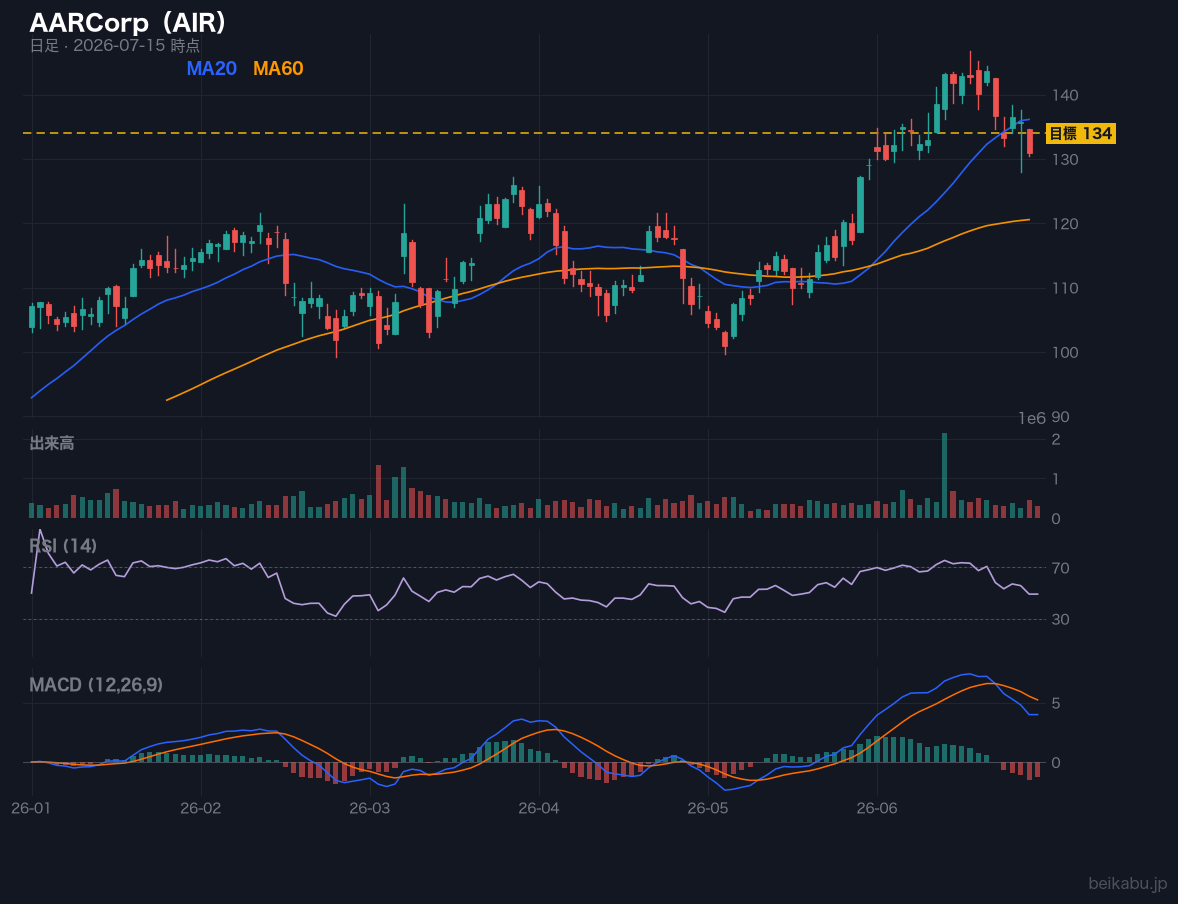The height and width of the screenshot is (904, 1178).
Task: Click volume axis label 1
Action: pyautogui.click(x=1056, y=479)
